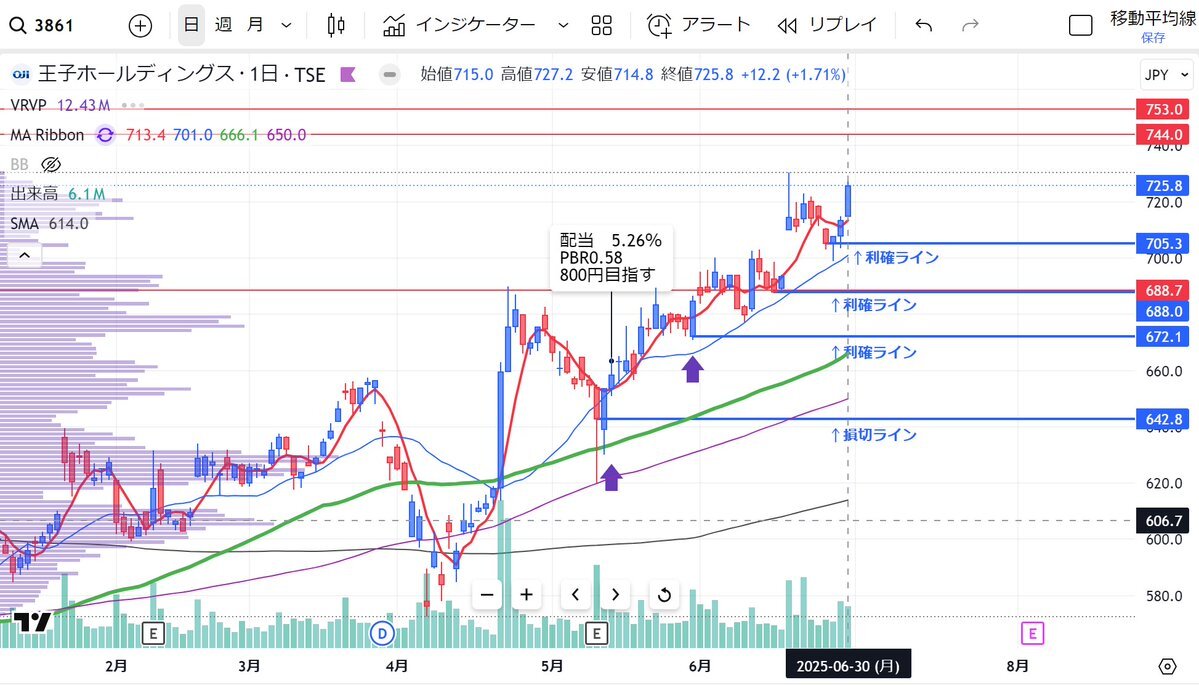
Task: Select the 753.0 red price label
Action: pos(1164,109)
